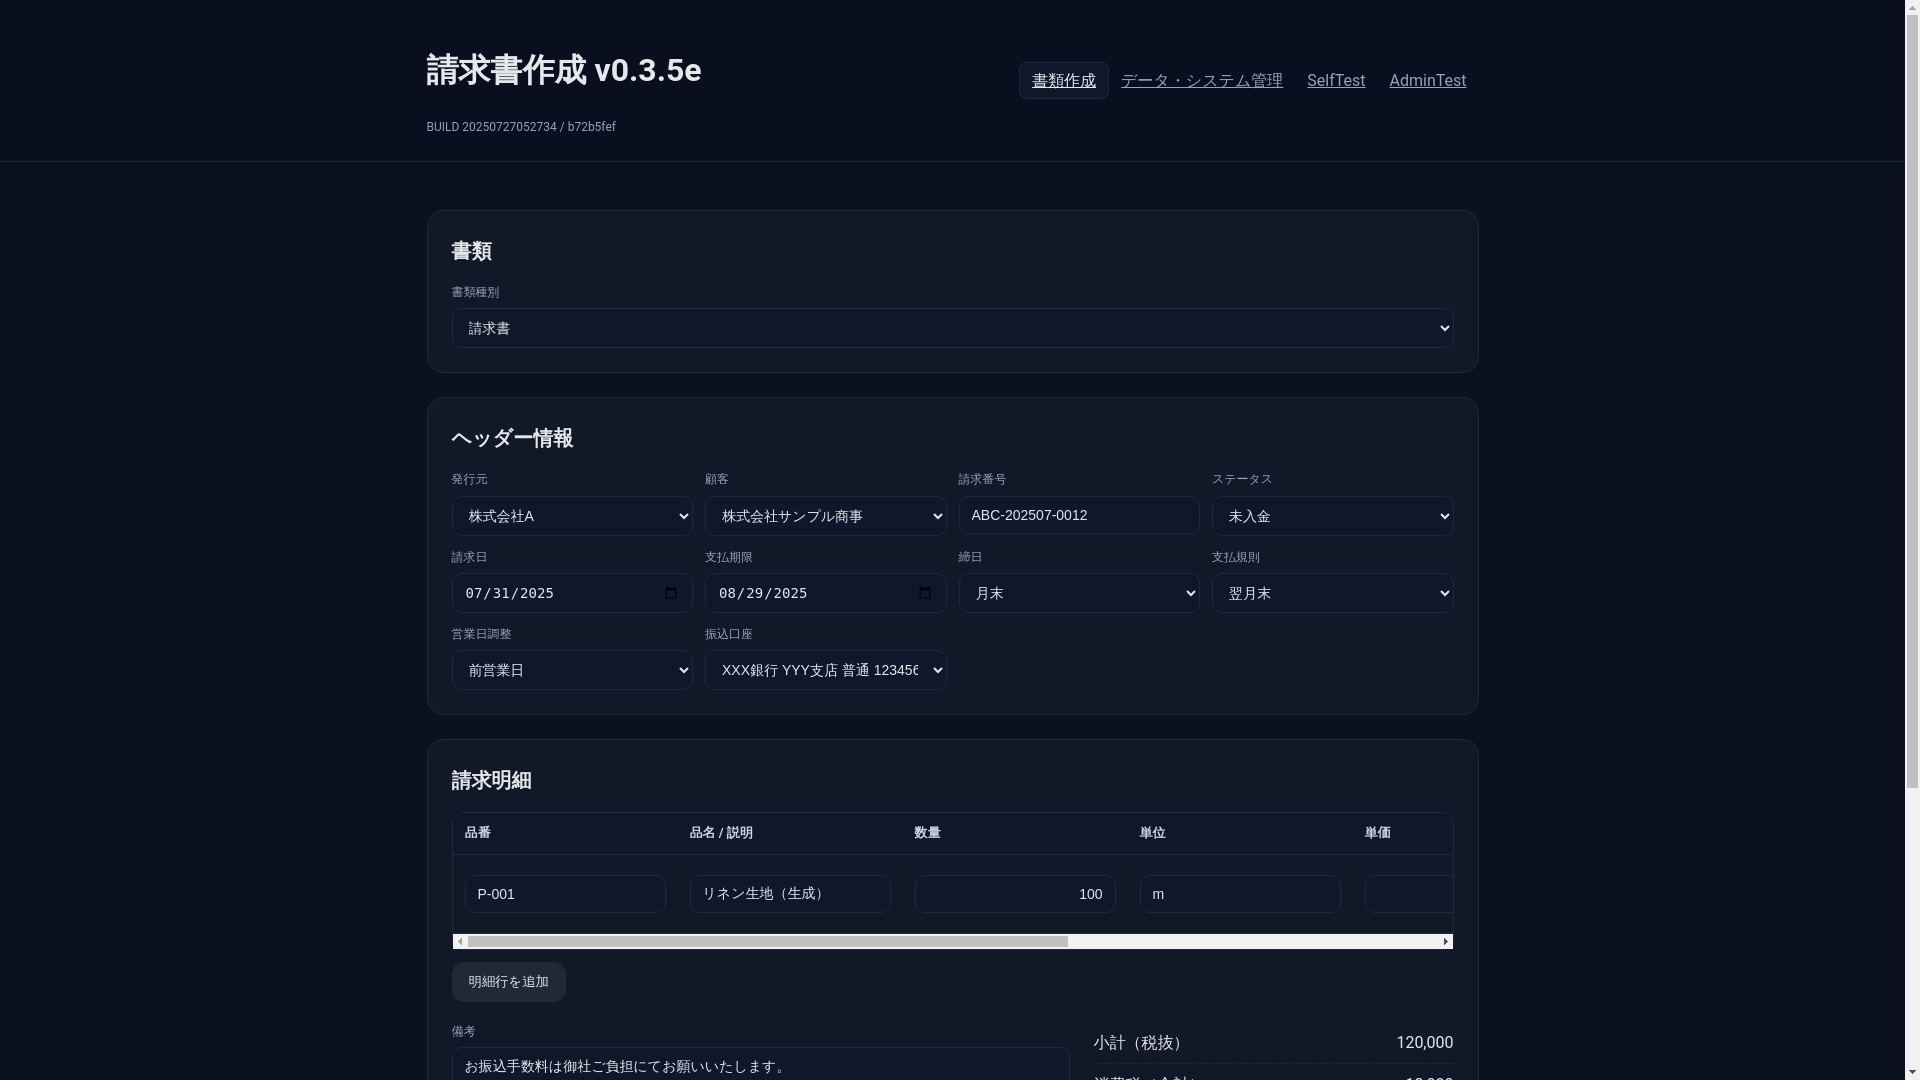This screenshot has height=1080, width=1920.
Task: Open the 支払規則 dropdown showing 翌月末
Action: click(x=1332, y=593)
